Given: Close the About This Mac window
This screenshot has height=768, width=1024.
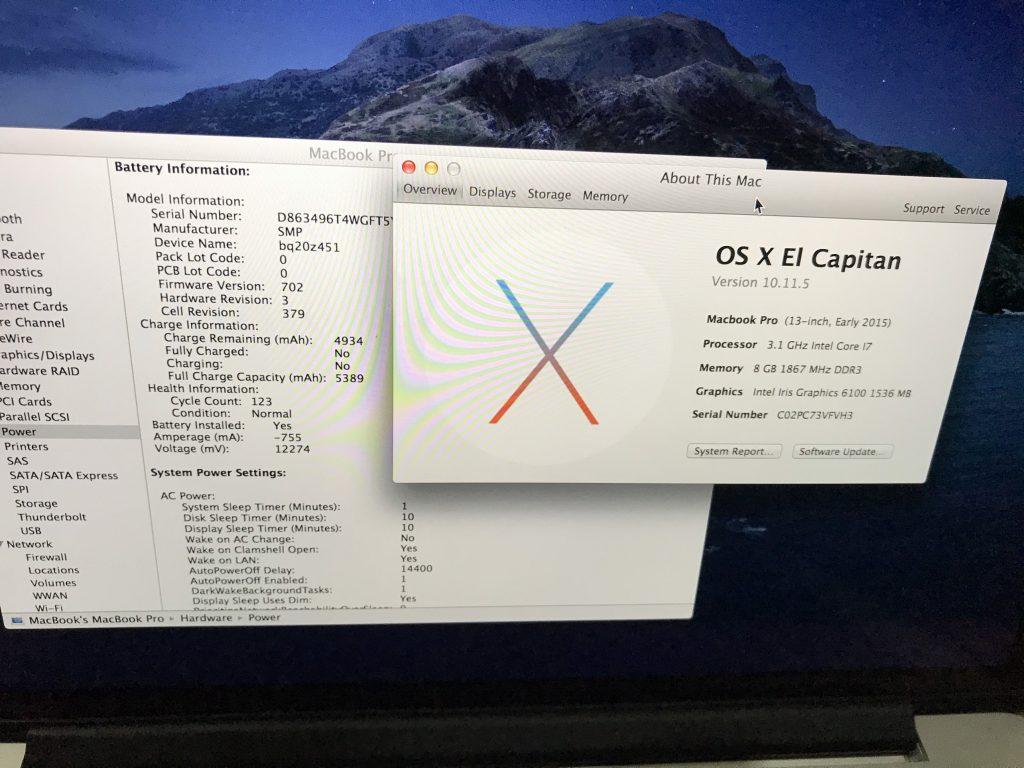Looking at the screenshot, I should 409,167.
